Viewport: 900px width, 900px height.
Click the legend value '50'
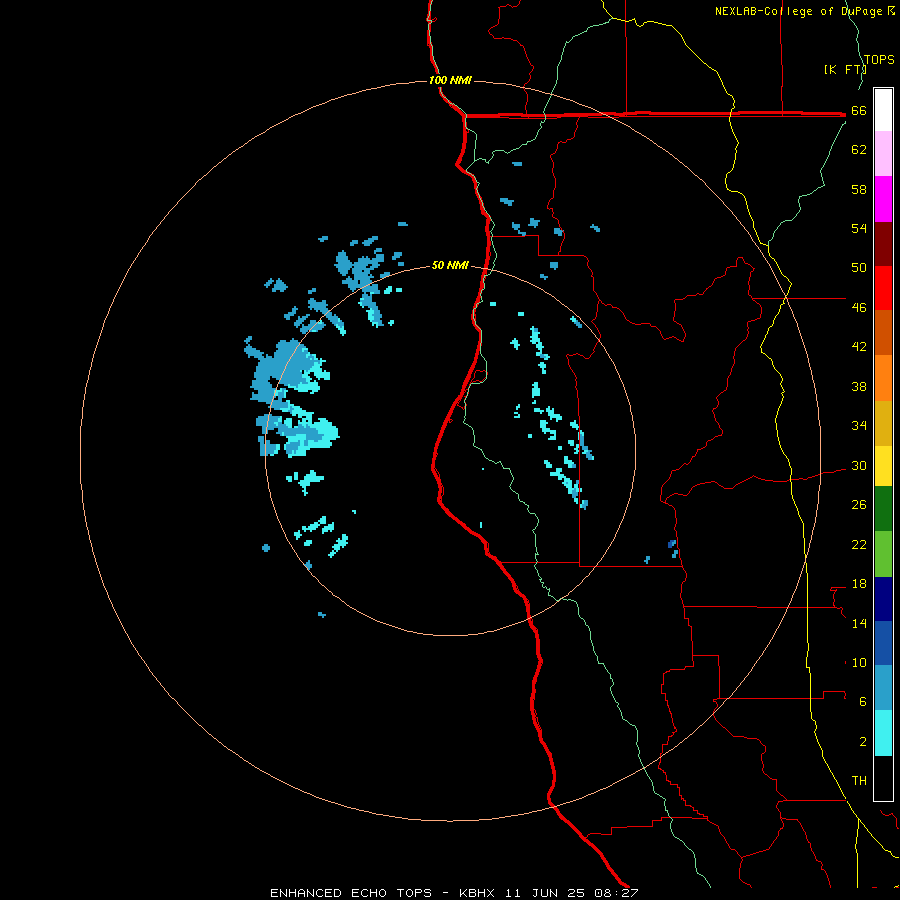click(859, 267)
